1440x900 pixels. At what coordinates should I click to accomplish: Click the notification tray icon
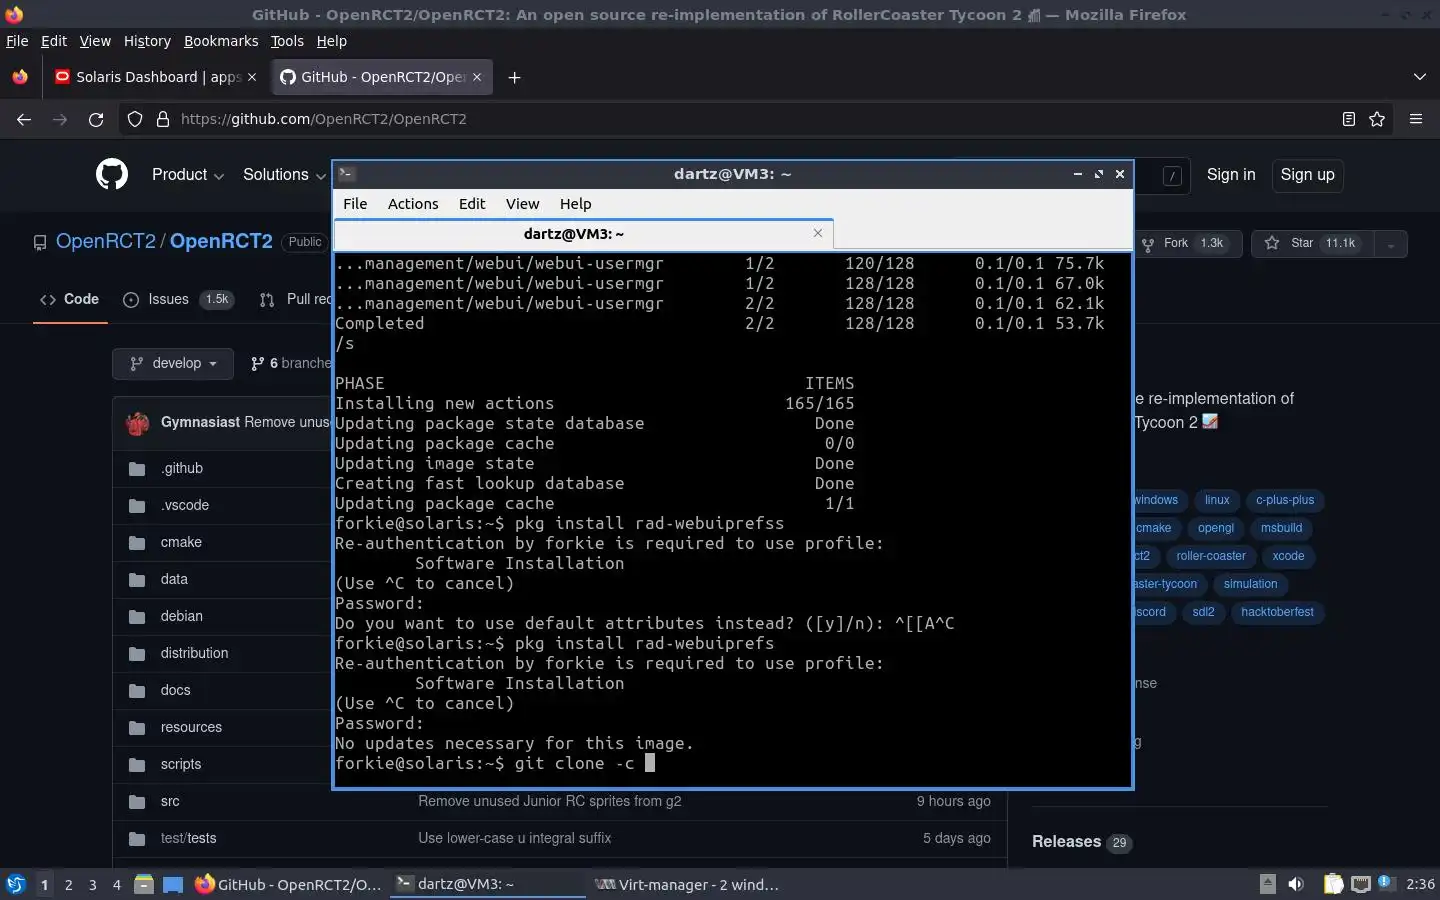(x=1386, y=882)
